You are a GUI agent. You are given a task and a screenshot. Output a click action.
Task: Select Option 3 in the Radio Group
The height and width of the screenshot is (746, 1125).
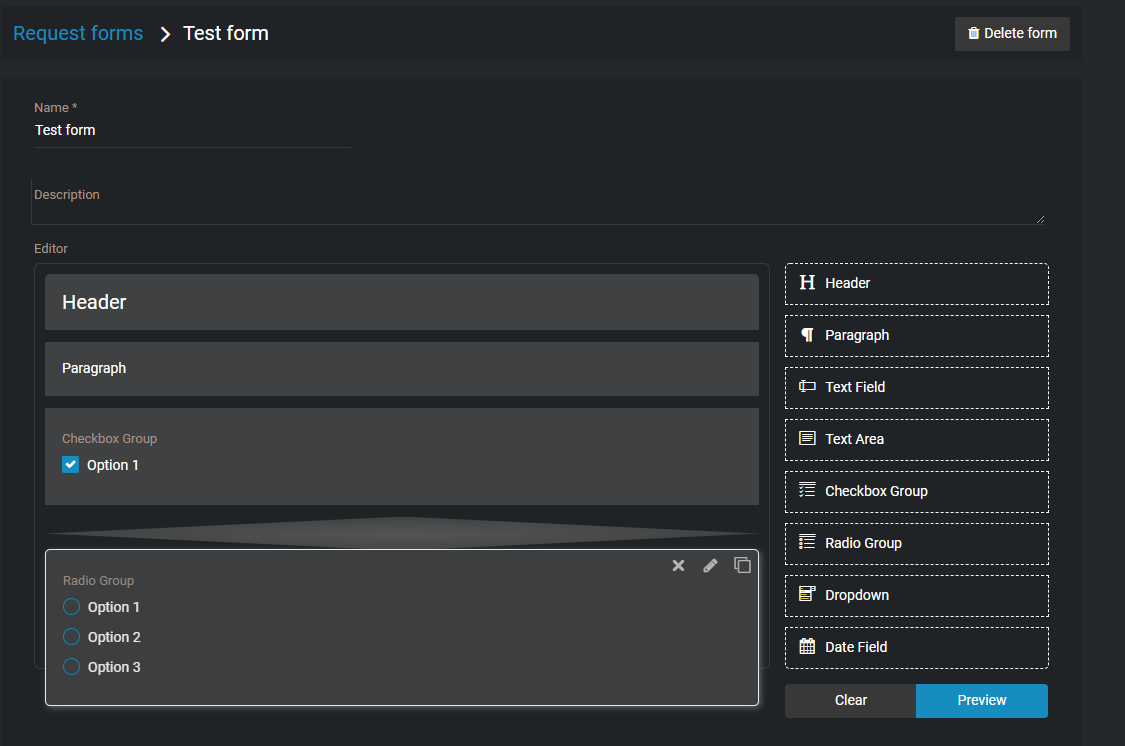(70, 666)
